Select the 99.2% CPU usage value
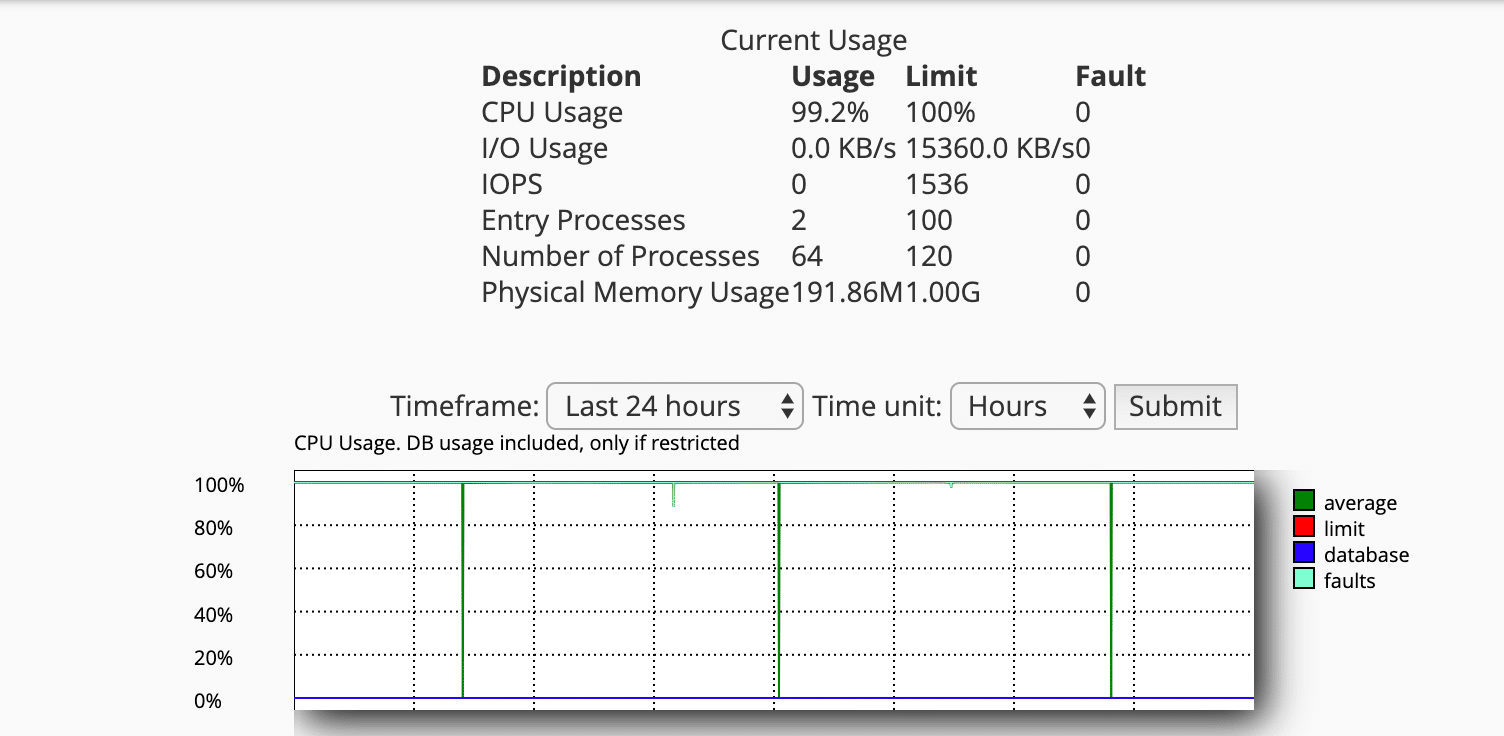This screenshot has width=1504, height=736. tap(830, 113)
